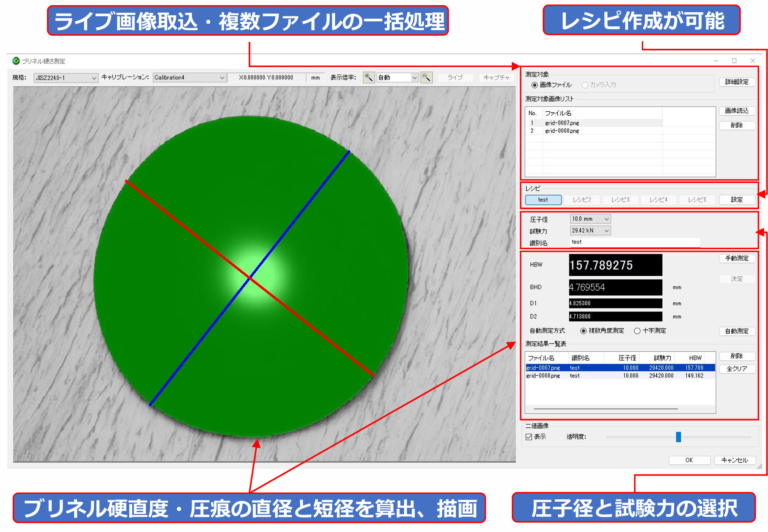
Task: Open the 表示倍率 自動 zoom dropdown
Action: [398, 77]
